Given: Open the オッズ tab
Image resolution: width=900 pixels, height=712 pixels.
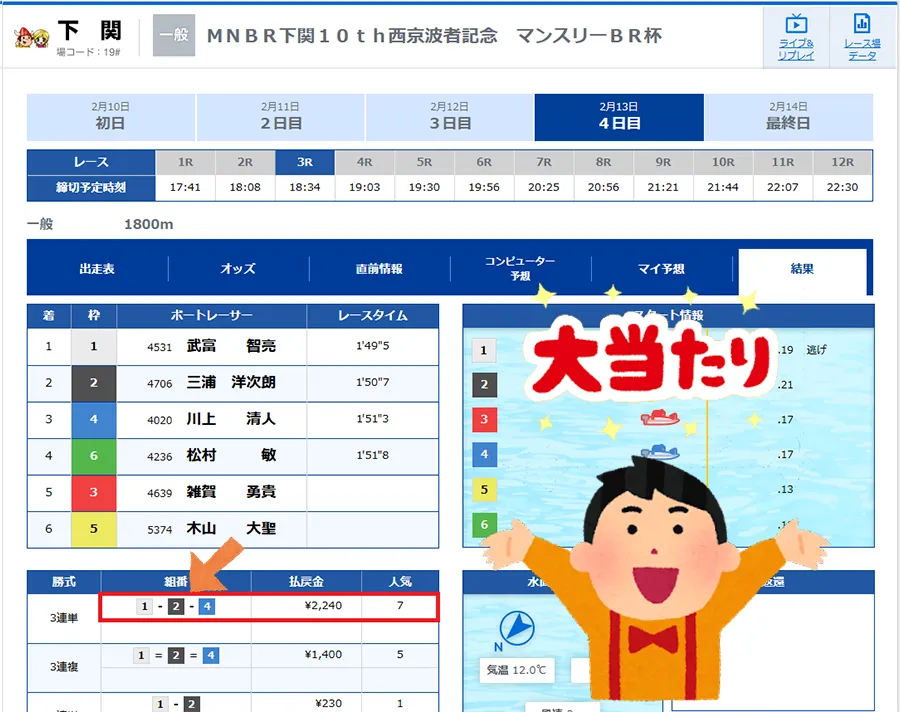Looking at the screenshot, I should pos(238,269).
